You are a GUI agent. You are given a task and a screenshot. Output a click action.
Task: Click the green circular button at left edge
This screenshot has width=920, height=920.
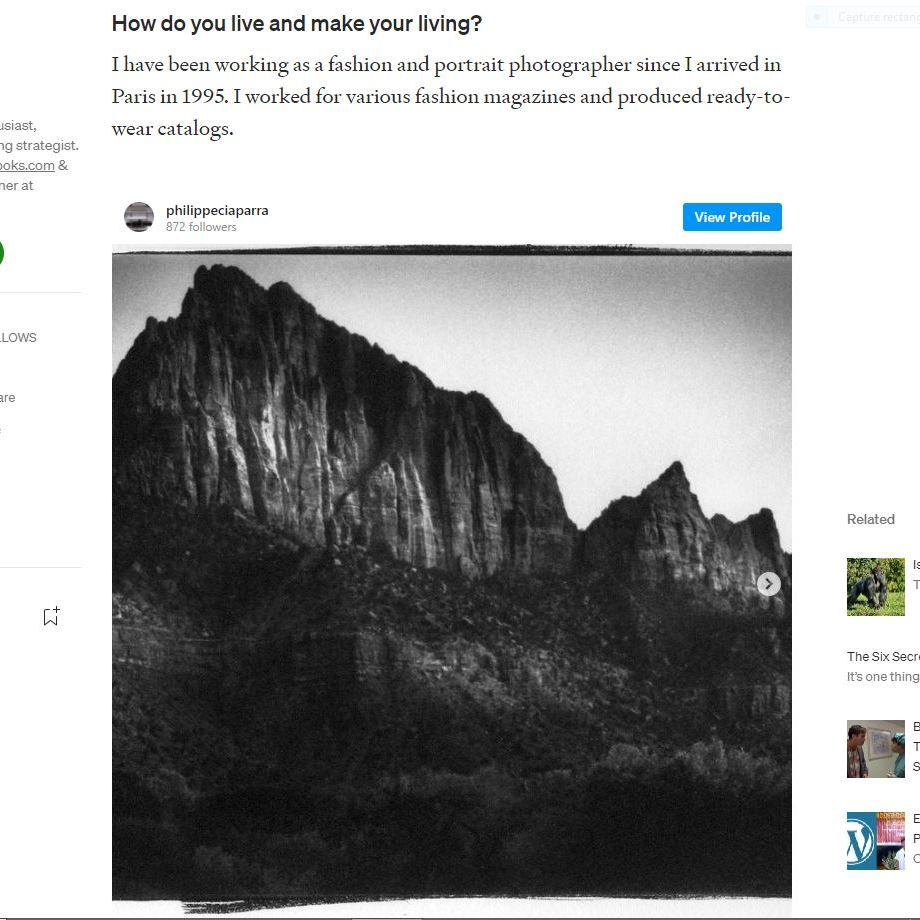(2, 253)
